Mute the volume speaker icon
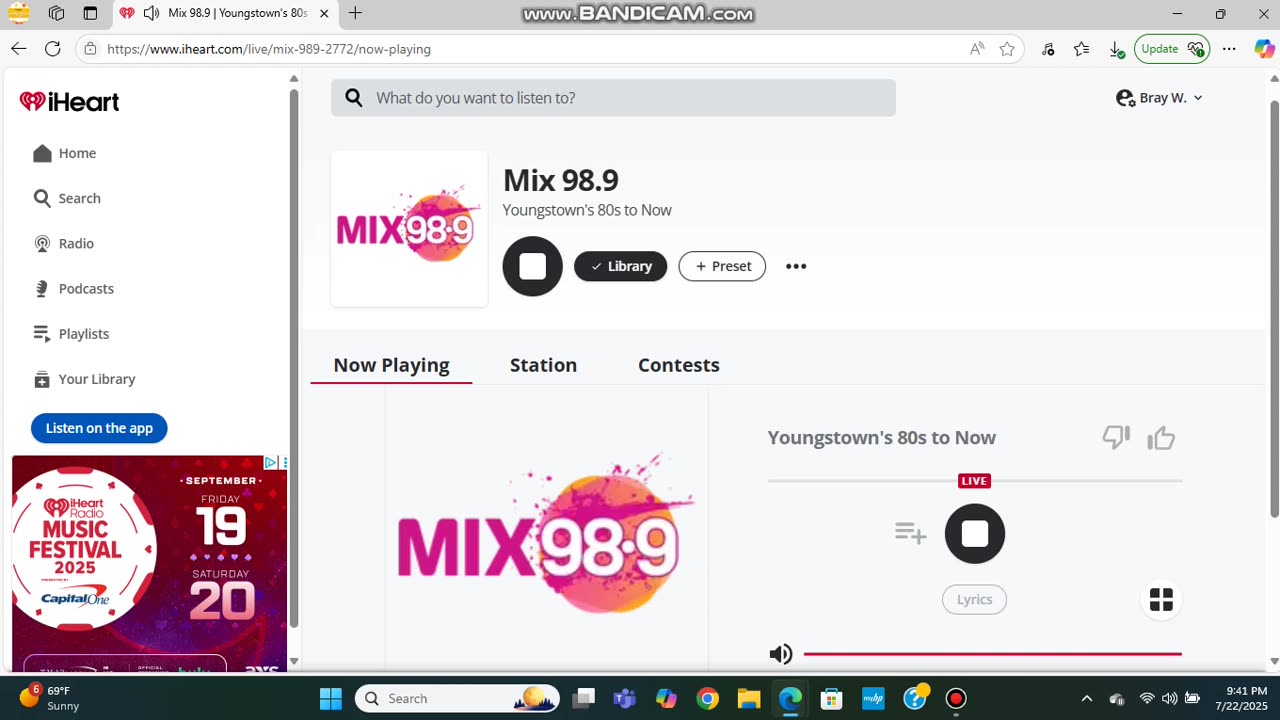 point(781,654)
